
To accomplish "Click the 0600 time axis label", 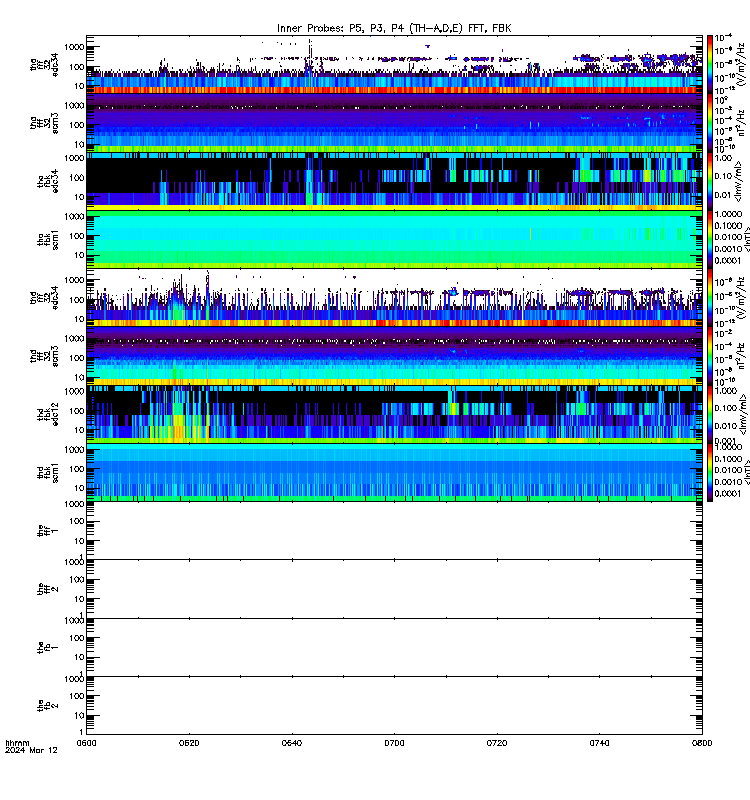I will tap(86, 743).
